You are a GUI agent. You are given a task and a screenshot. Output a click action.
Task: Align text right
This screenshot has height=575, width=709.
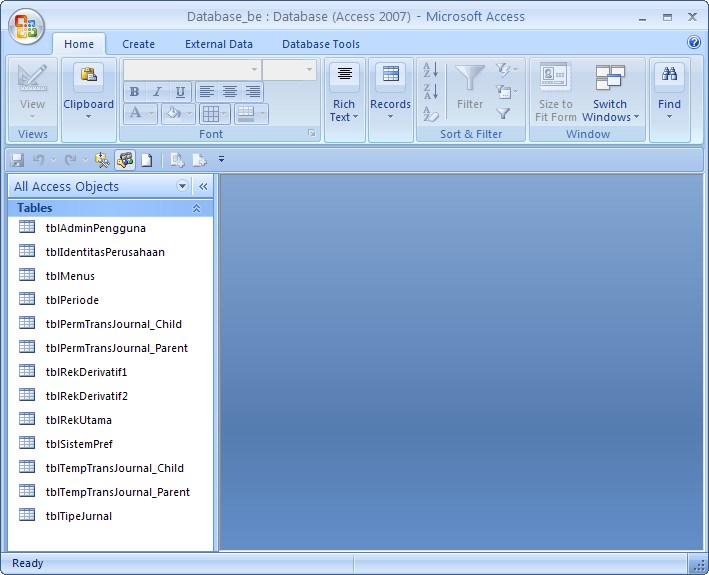253,92
